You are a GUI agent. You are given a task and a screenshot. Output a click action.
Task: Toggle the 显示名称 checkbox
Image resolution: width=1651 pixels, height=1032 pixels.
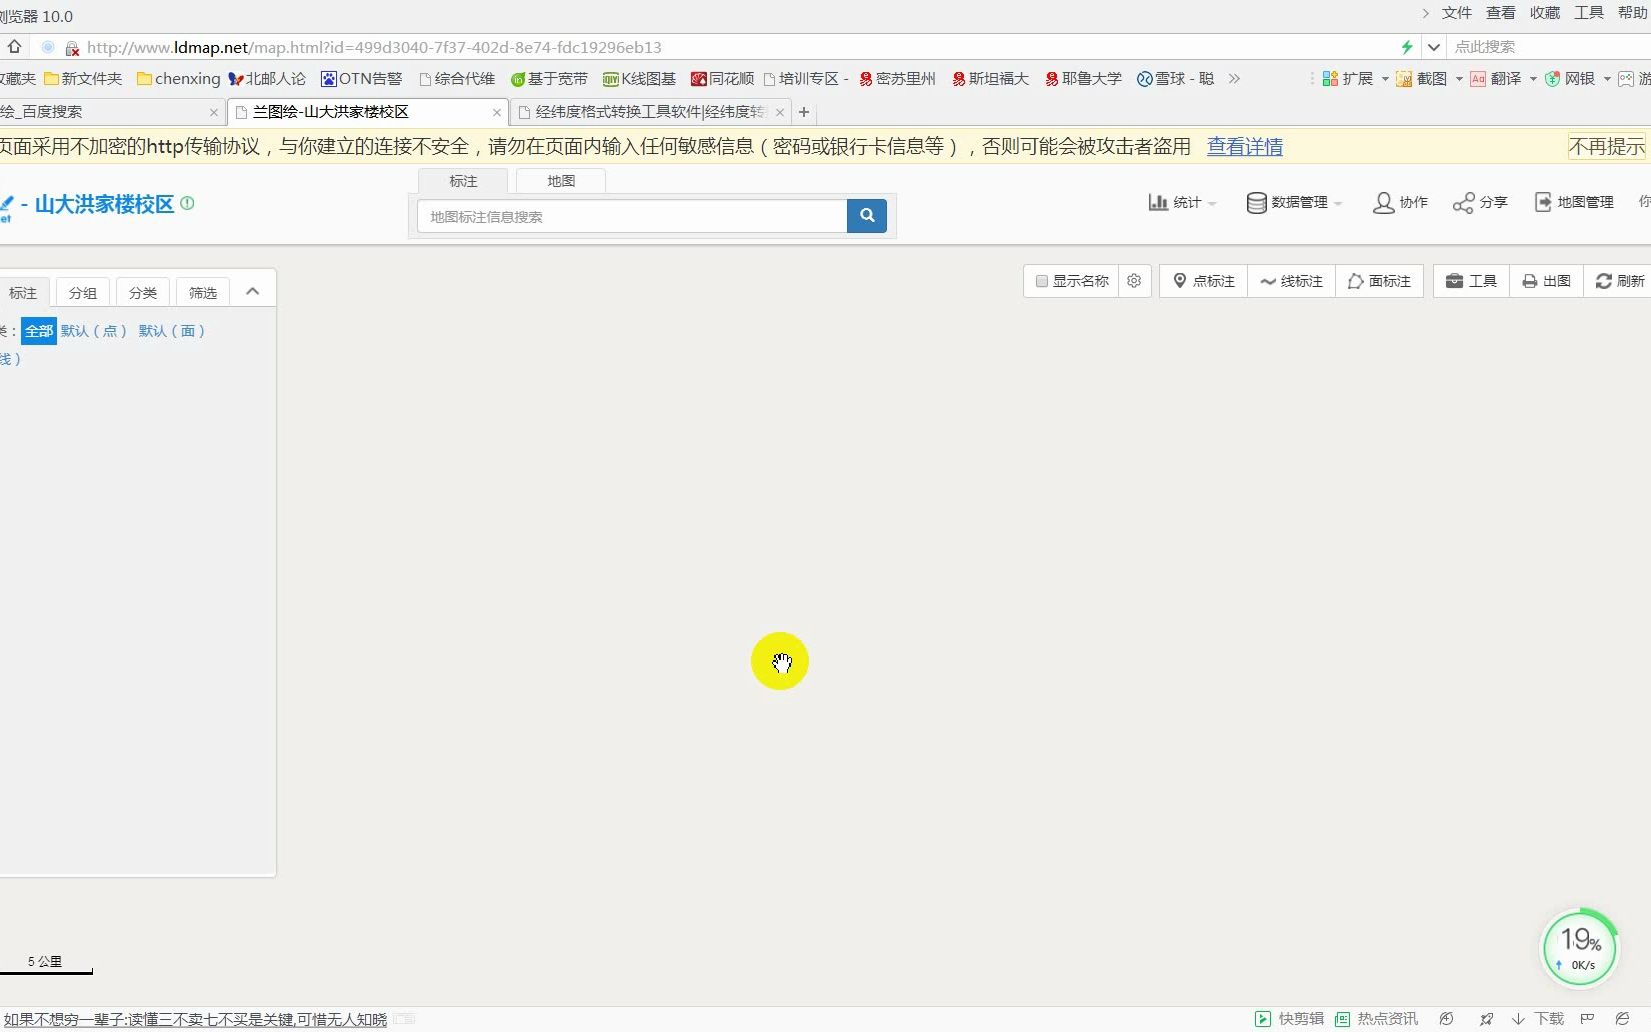point(1041,281)
